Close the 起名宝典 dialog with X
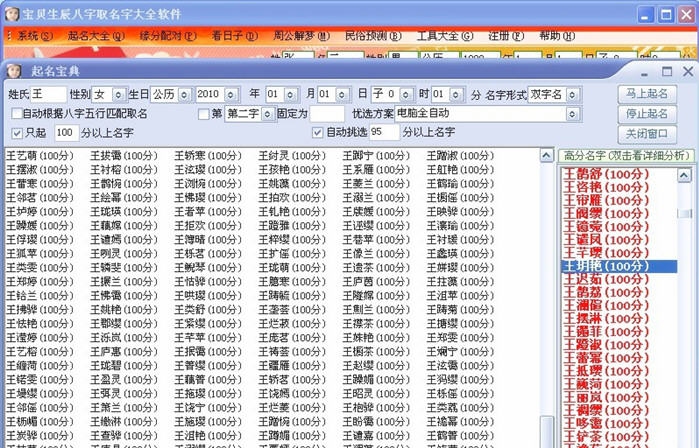Screen dimensions: 699x448 [x=687, y=72]
